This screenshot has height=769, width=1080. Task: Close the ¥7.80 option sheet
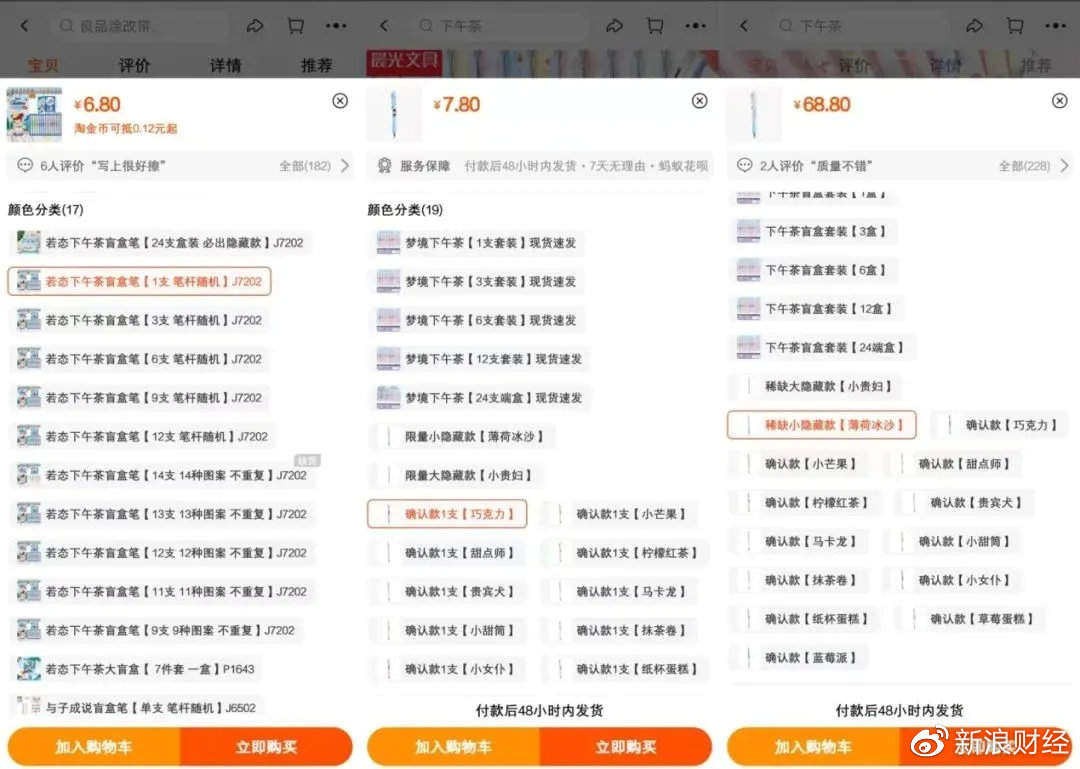(x=700, y=101)
